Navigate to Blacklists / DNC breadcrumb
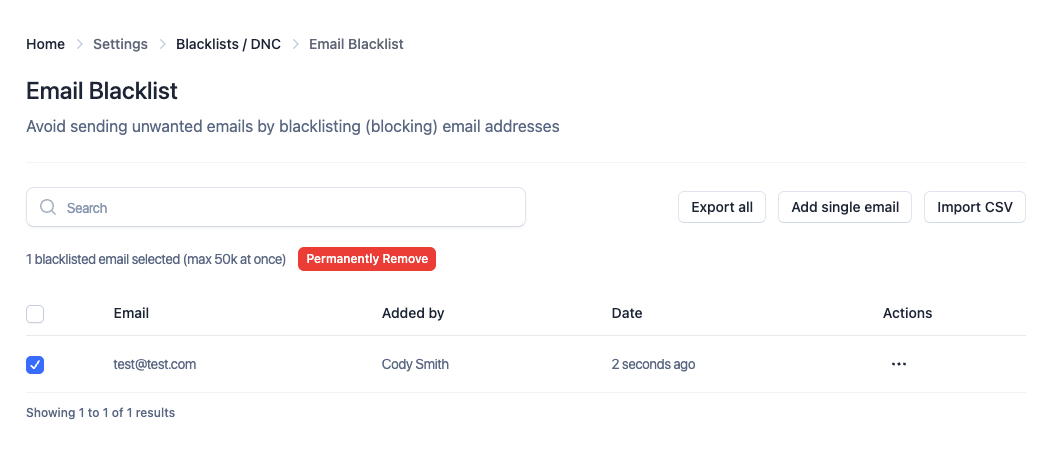Screen dimensions: 1064x471 228,44
